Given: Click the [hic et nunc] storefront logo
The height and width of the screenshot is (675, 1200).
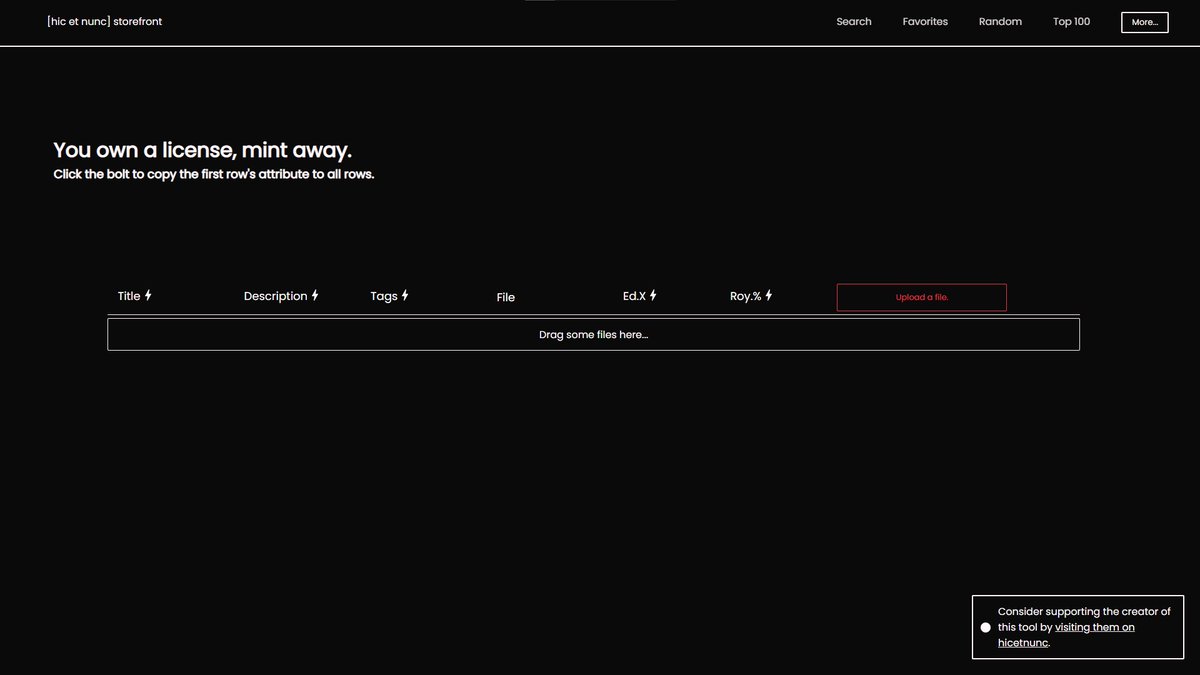Looking at the screenshot, I should tap(104, 21).
